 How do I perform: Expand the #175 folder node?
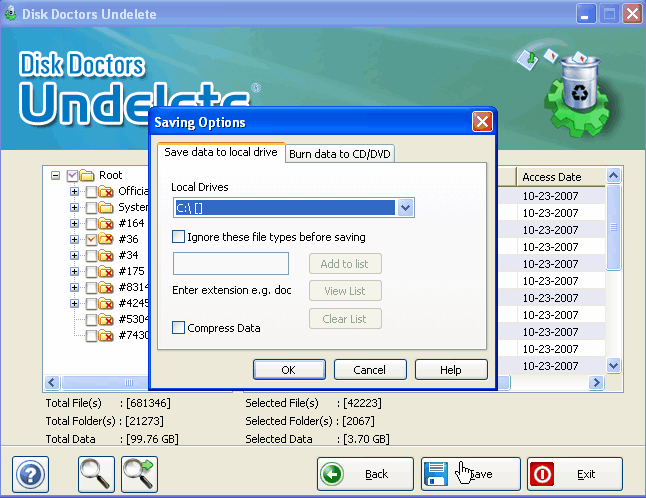coord(74,272)
